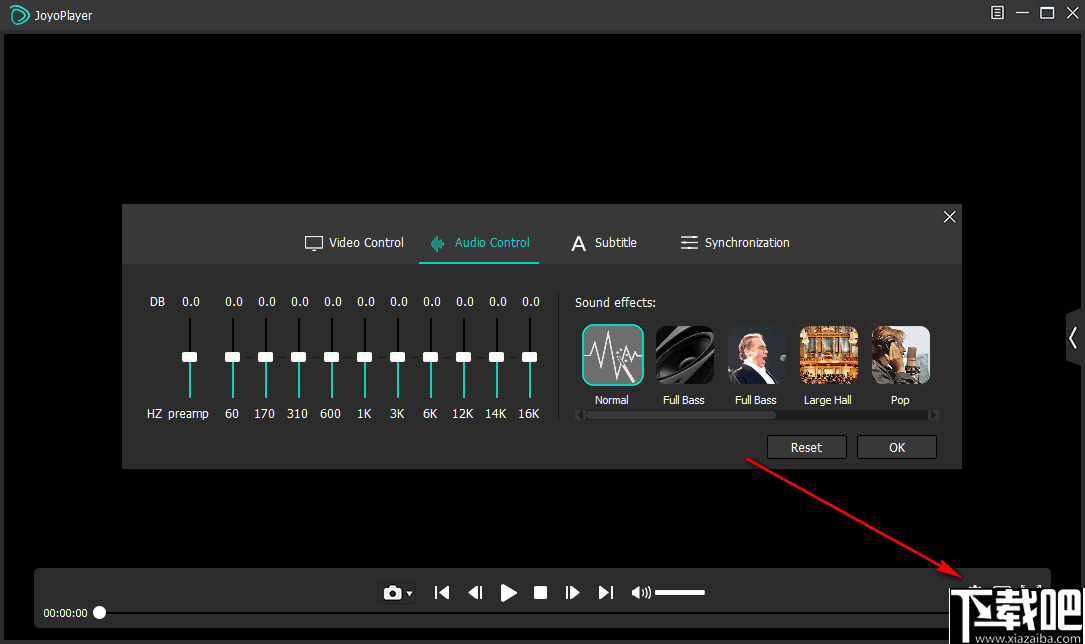Select the Audio Control equalizer icon
This screenshot has height=644, width=1085.
[x=437, y=242]
